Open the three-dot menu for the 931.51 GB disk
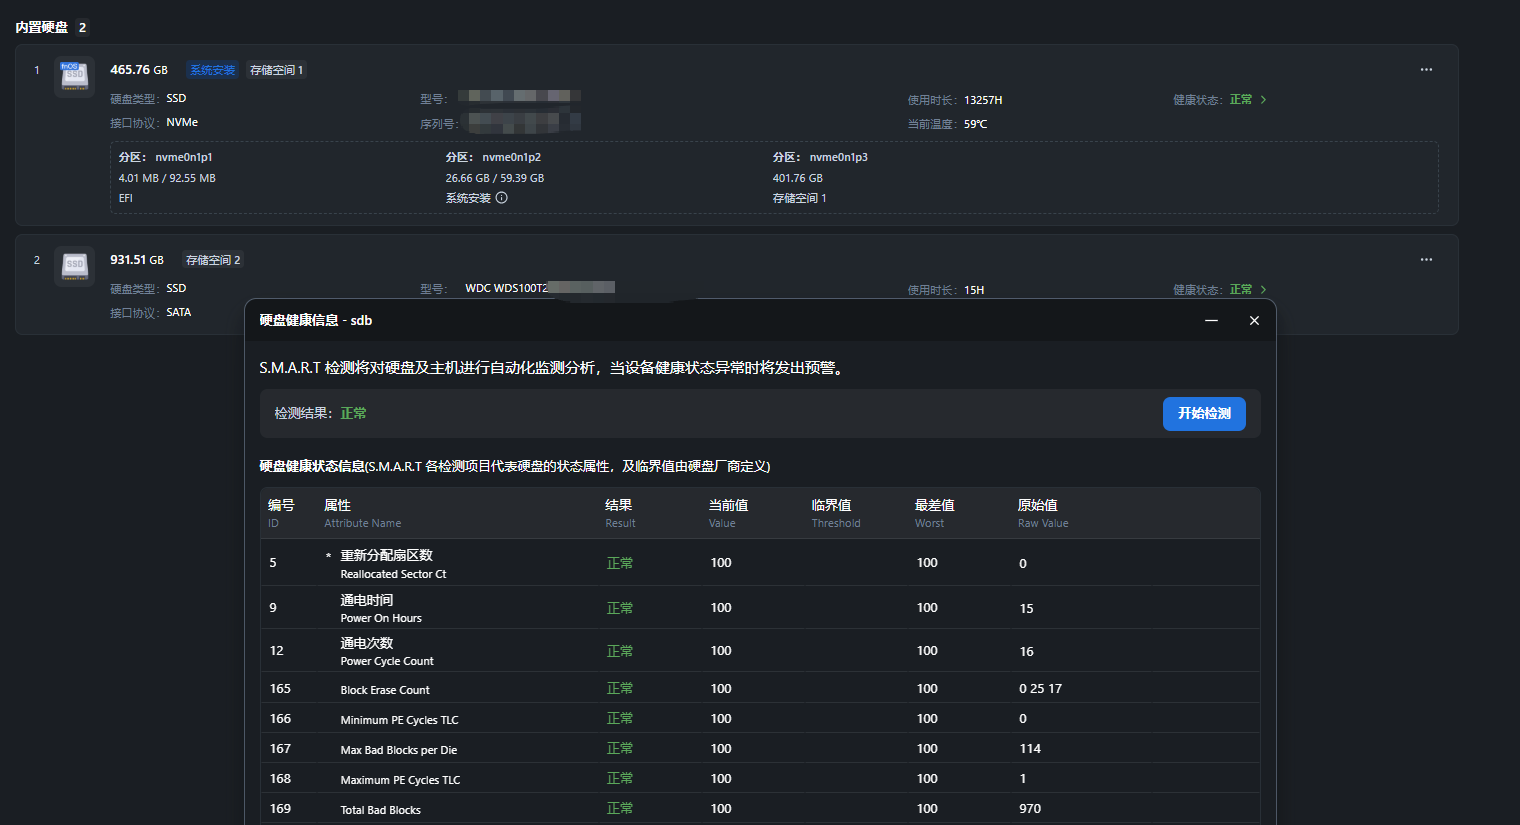This screenshot has height=825, width=1520. (1426, 260)
